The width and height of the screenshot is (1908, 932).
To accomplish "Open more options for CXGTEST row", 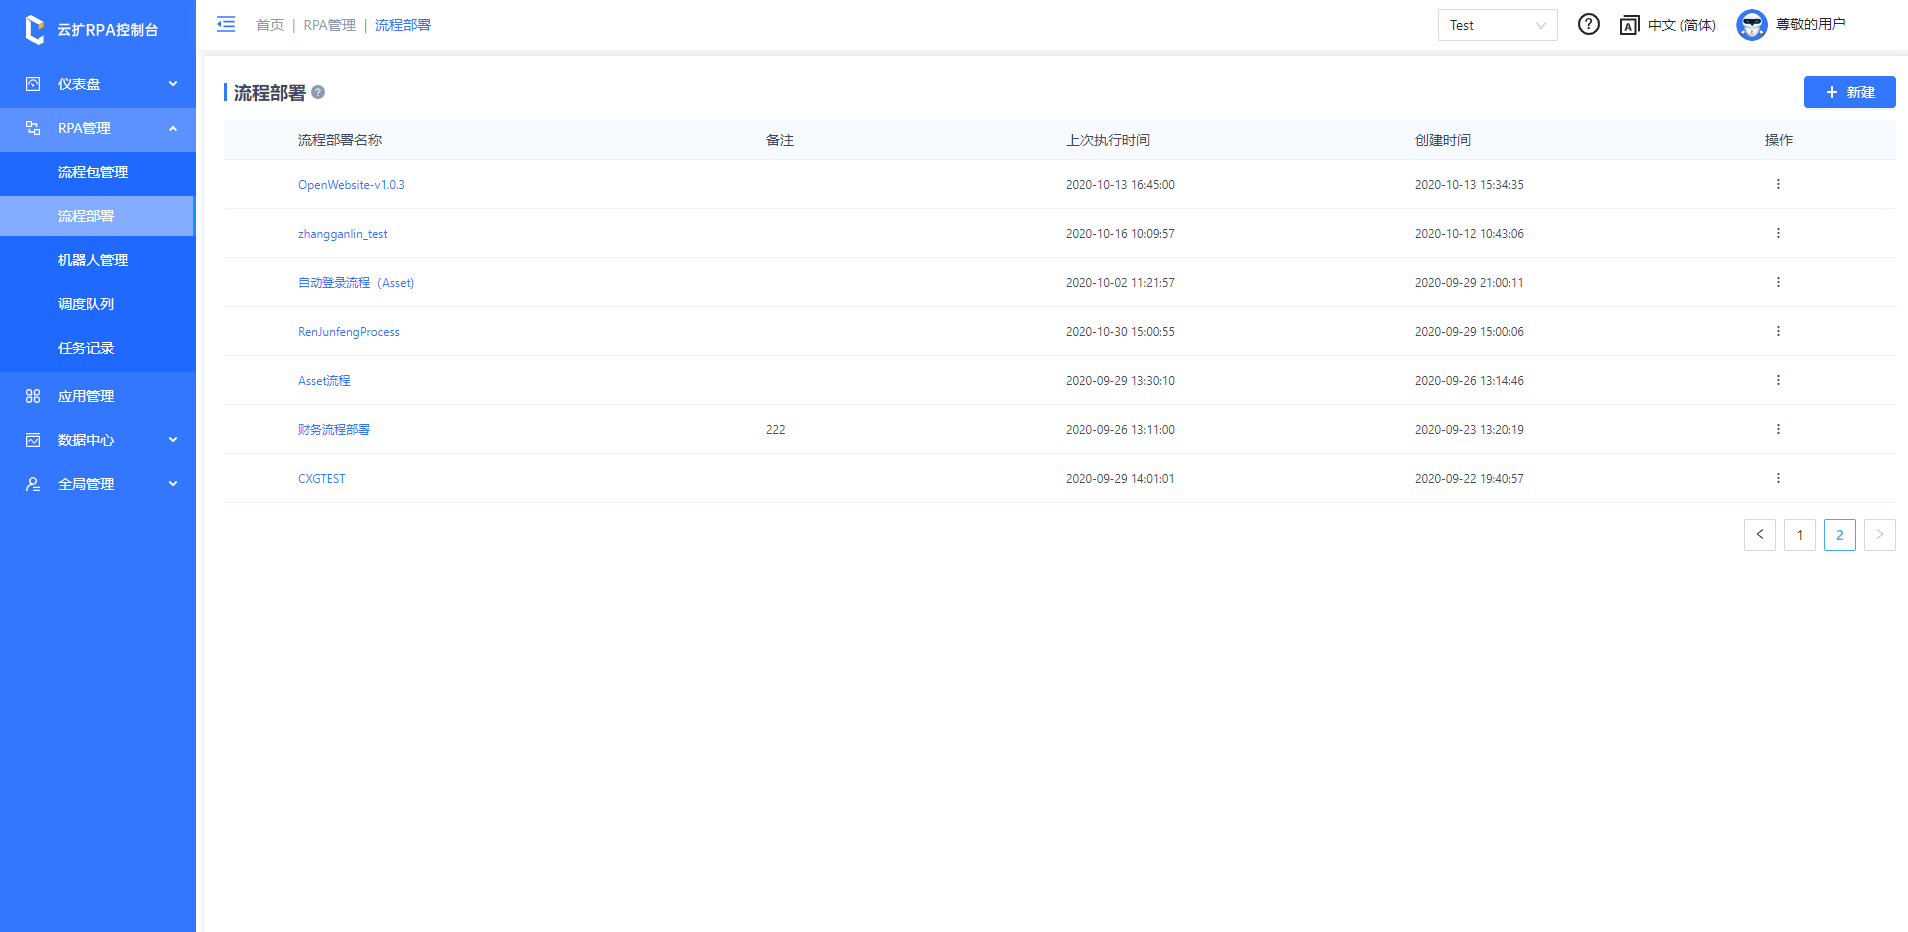I will 1778,478.
